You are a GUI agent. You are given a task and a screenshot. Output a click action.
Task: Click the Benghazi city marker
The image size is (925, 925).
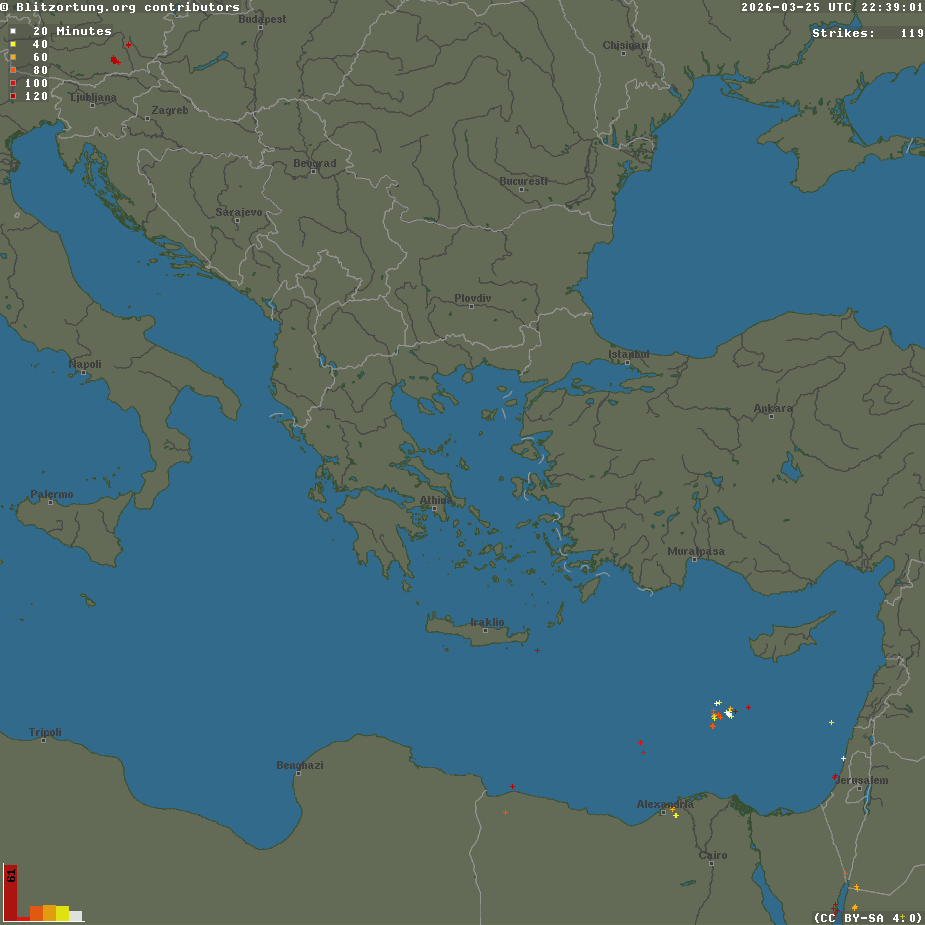click(298, 773)
